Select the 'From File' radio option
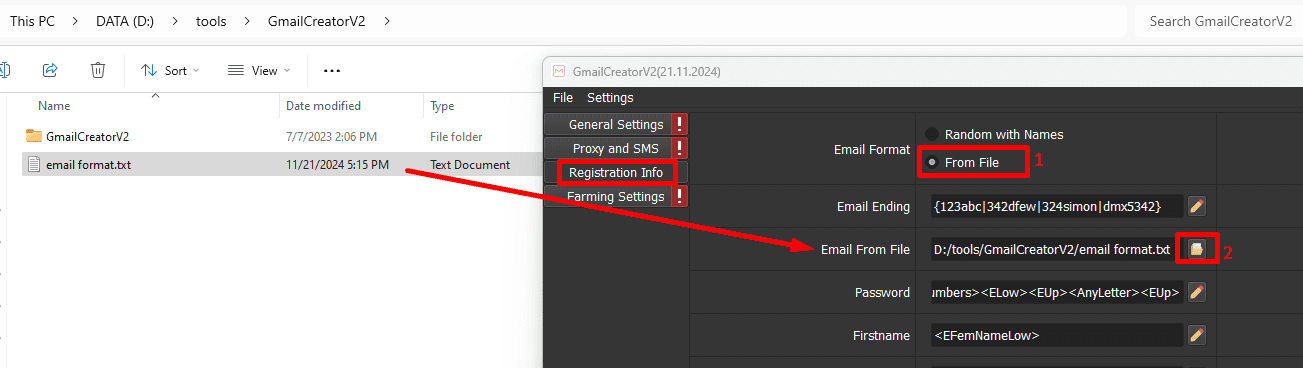The height and width of the screenshot is (368, 1303). tap(963, 162)
